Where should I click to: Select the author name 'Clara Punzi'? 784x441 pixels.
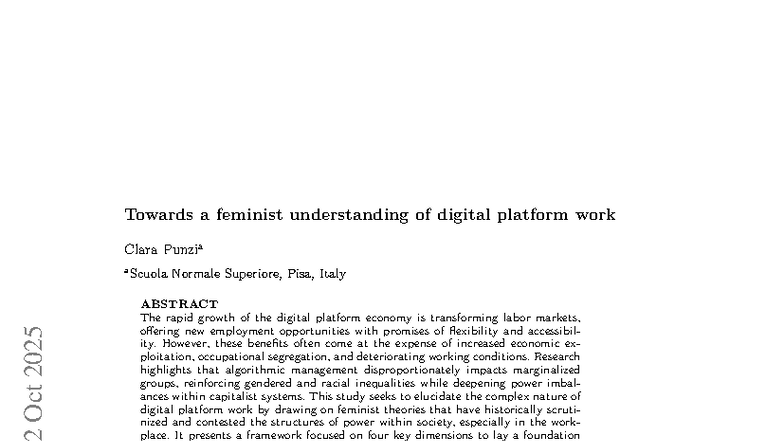pyautogui.click(x=162, y=249)
